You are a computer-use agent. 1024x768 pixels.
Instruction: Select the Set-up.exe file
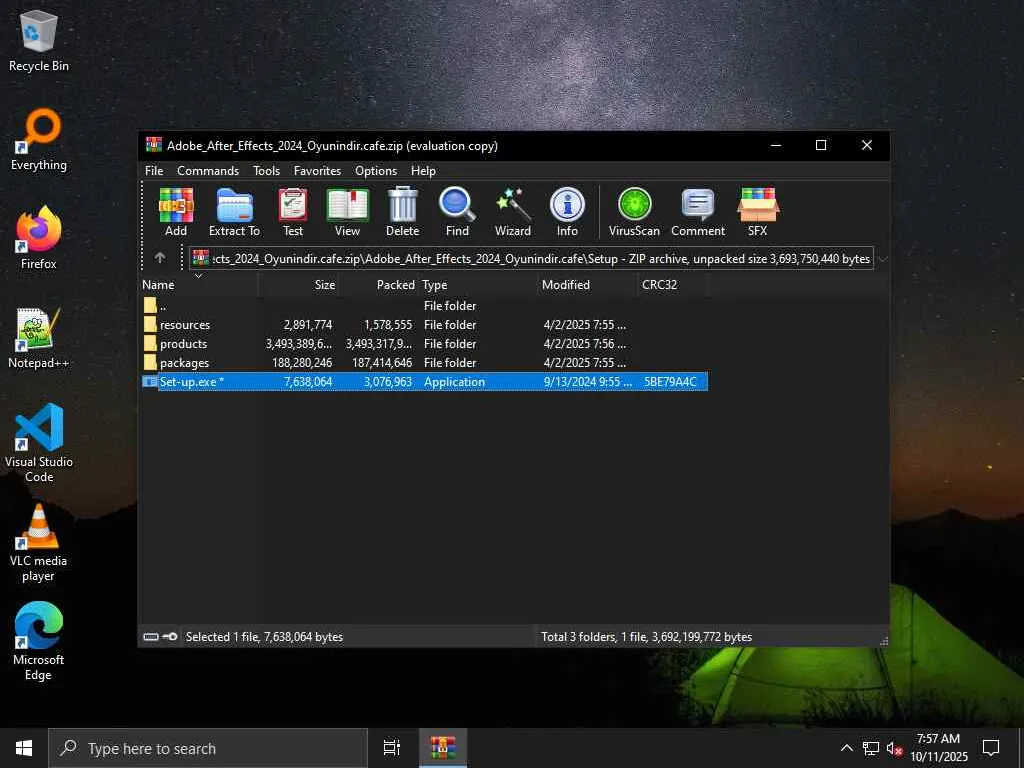click(x=424, y=381)
